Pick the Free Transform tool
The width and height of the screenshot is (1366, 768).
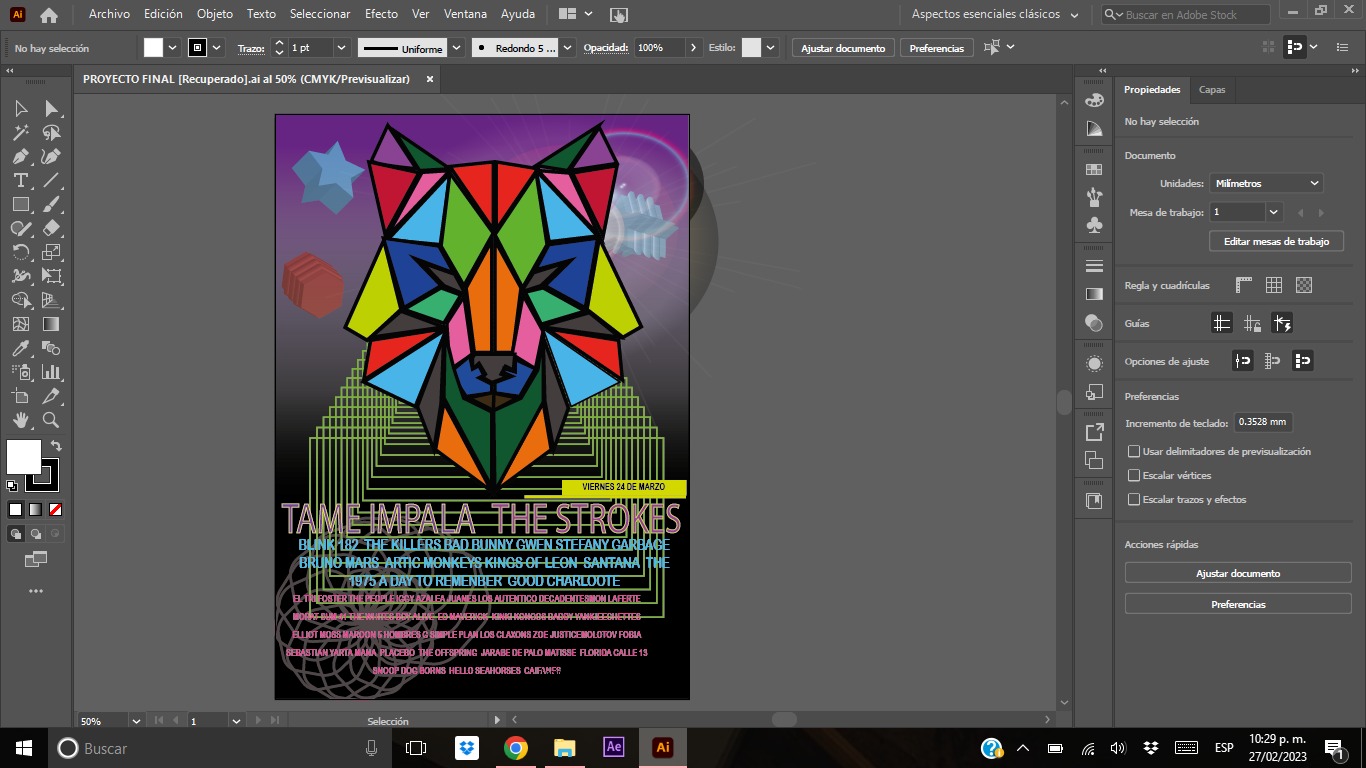pos(51,276)
